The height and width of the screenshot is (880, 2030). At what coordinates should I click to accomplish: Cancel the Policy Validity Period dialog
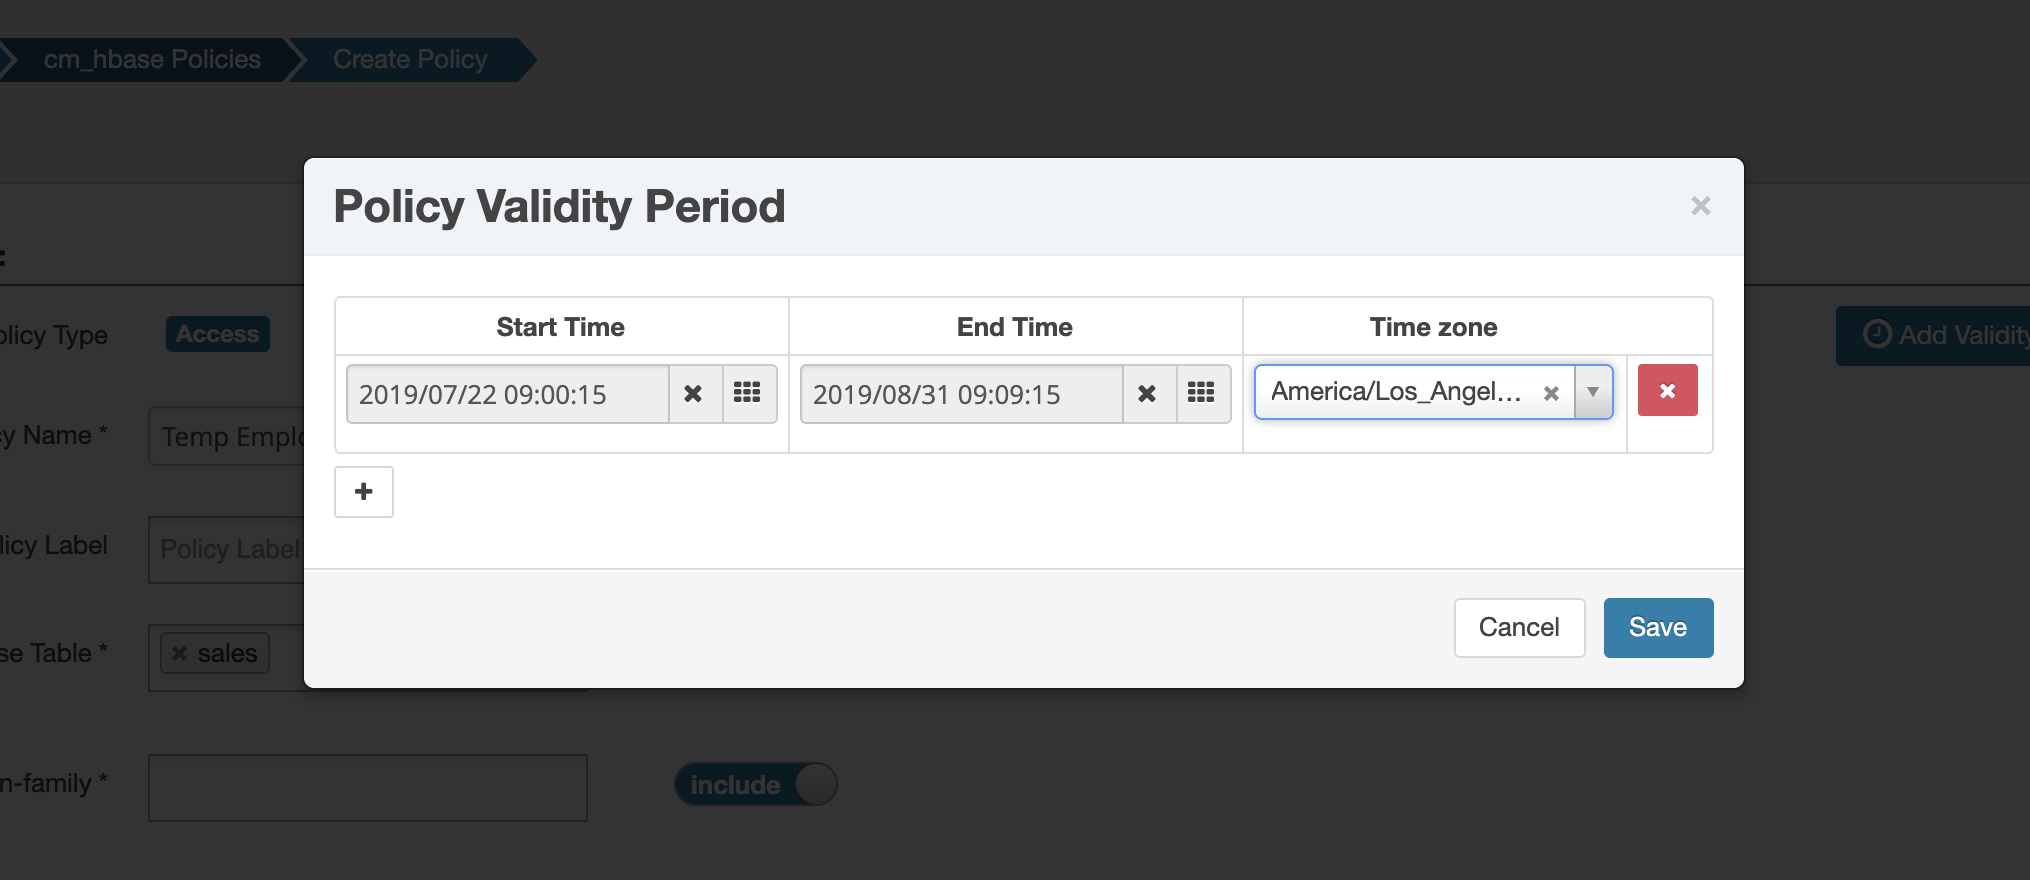(x=1519, y=627)
